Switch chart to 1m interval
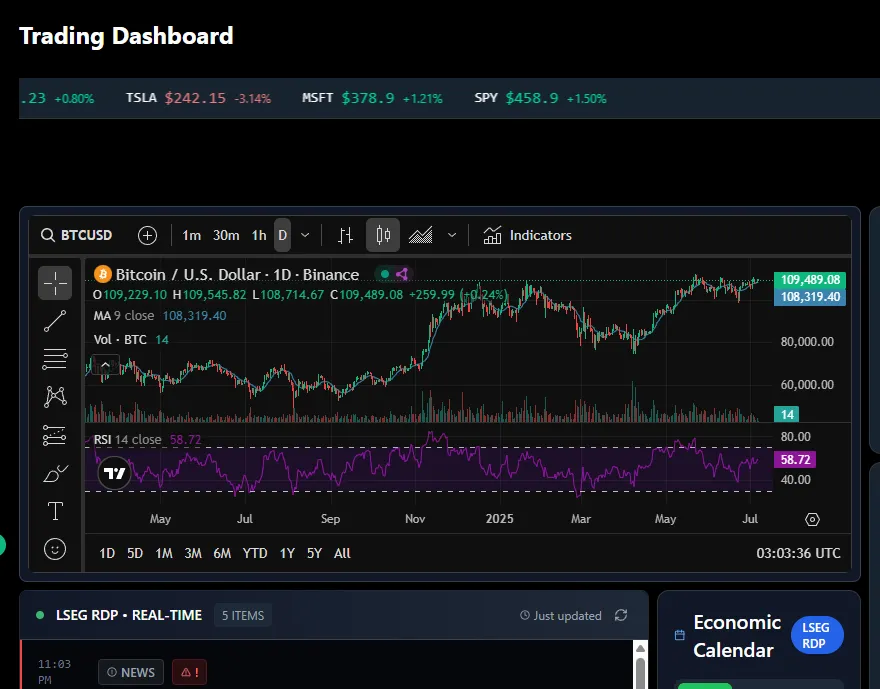The height and width of the screenshot is (689, 880). pyautogui.click(x=191, y=235)
